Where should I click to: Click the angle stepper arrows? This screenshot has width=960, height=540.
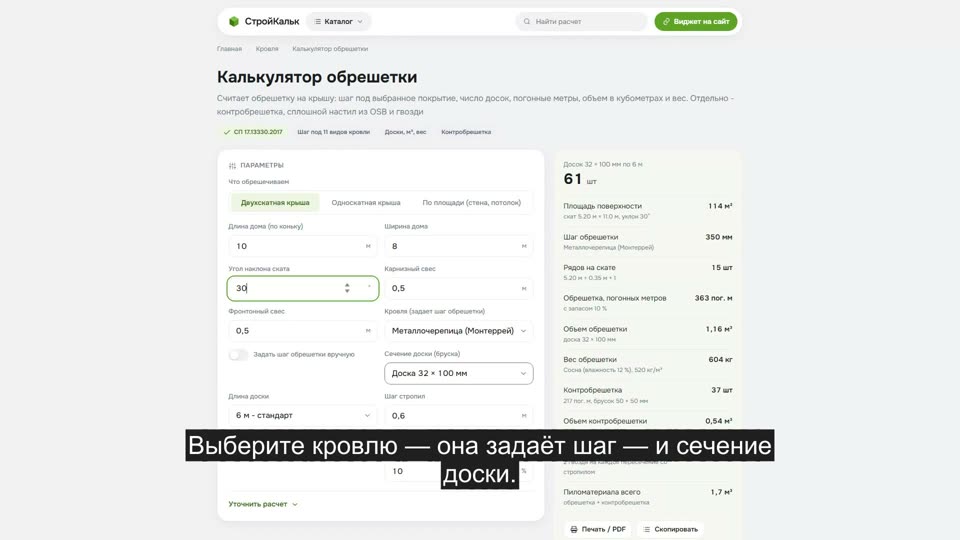pyautogui.click(x=347, y=288)
